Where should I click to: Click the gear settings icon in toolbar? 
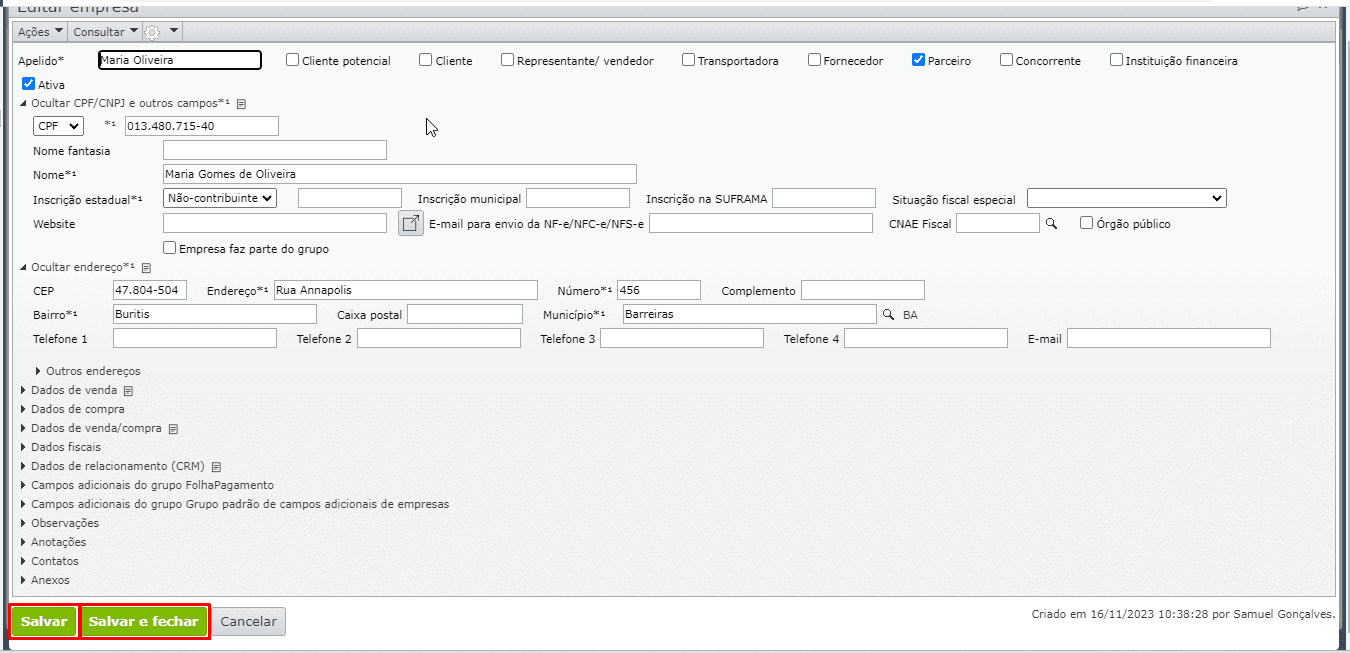click(x=153, y=32)
